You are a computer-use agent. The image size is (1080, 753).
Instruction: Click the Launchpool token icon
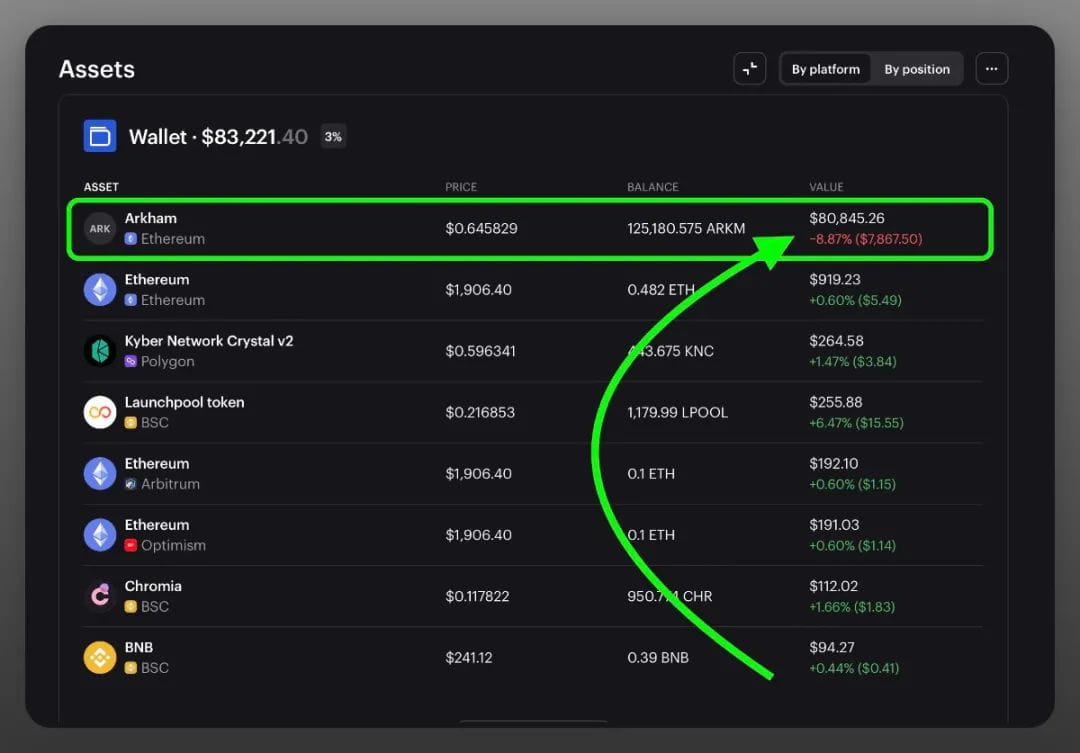click(100, 413)
